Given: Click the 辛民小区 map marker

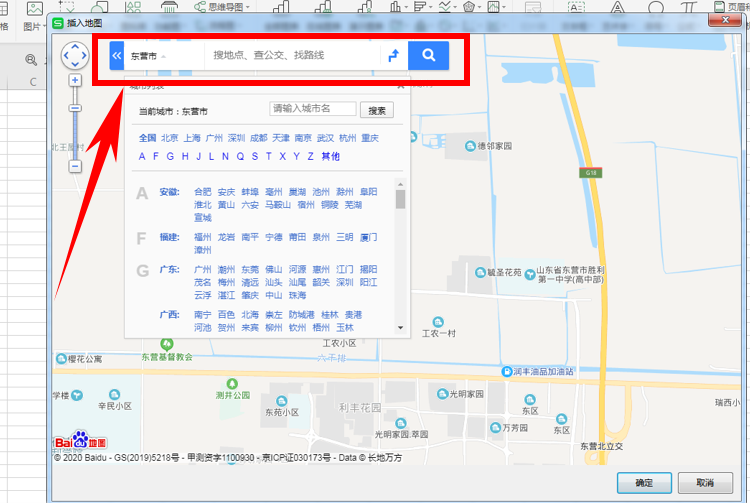Looking at the screenshot, I should point(114,394).
